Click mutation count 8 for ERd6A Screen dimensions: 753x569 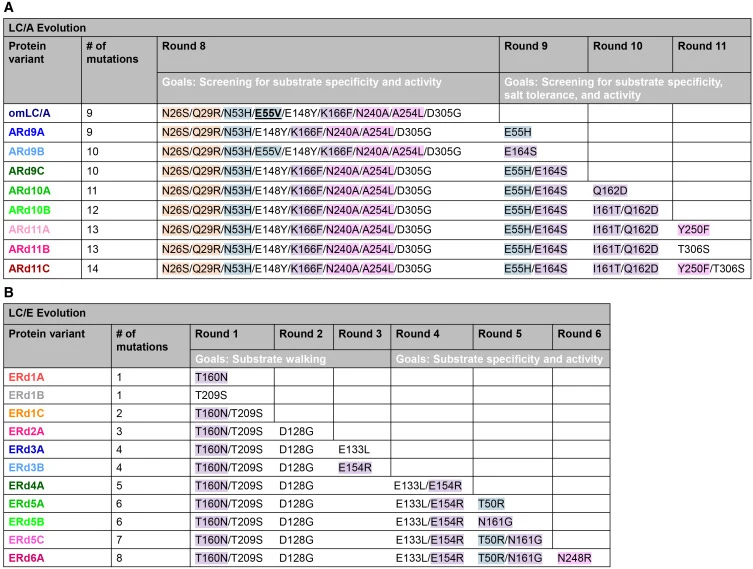click(119, 558)
